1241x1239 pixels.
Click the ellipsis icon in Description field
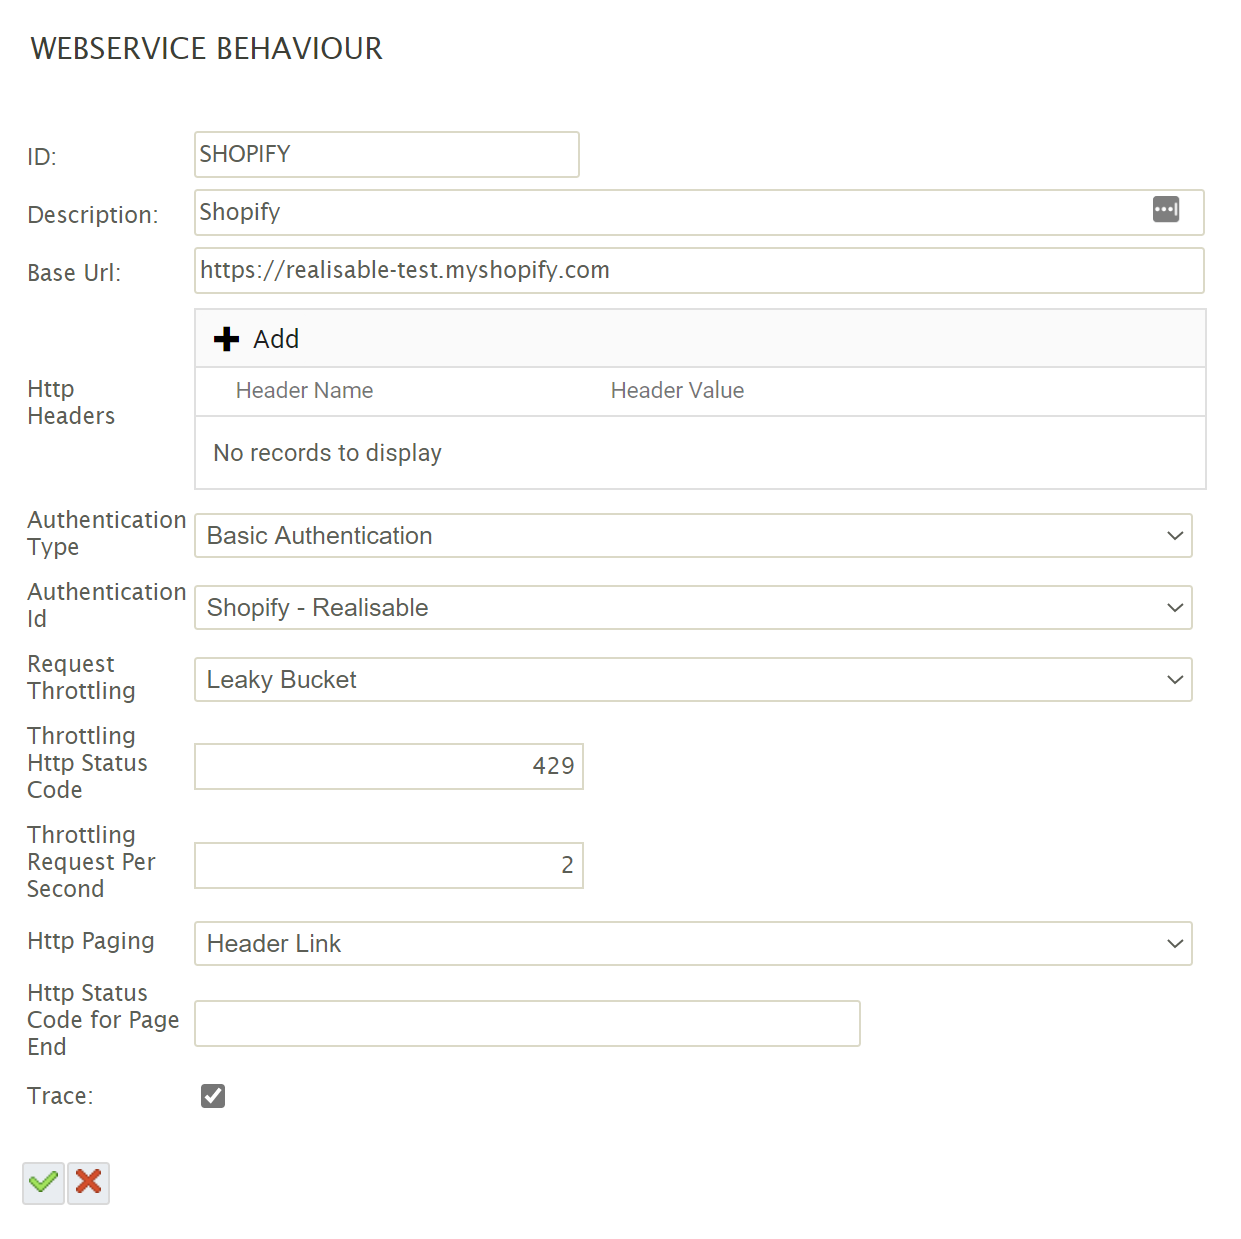pos(1165,210)
